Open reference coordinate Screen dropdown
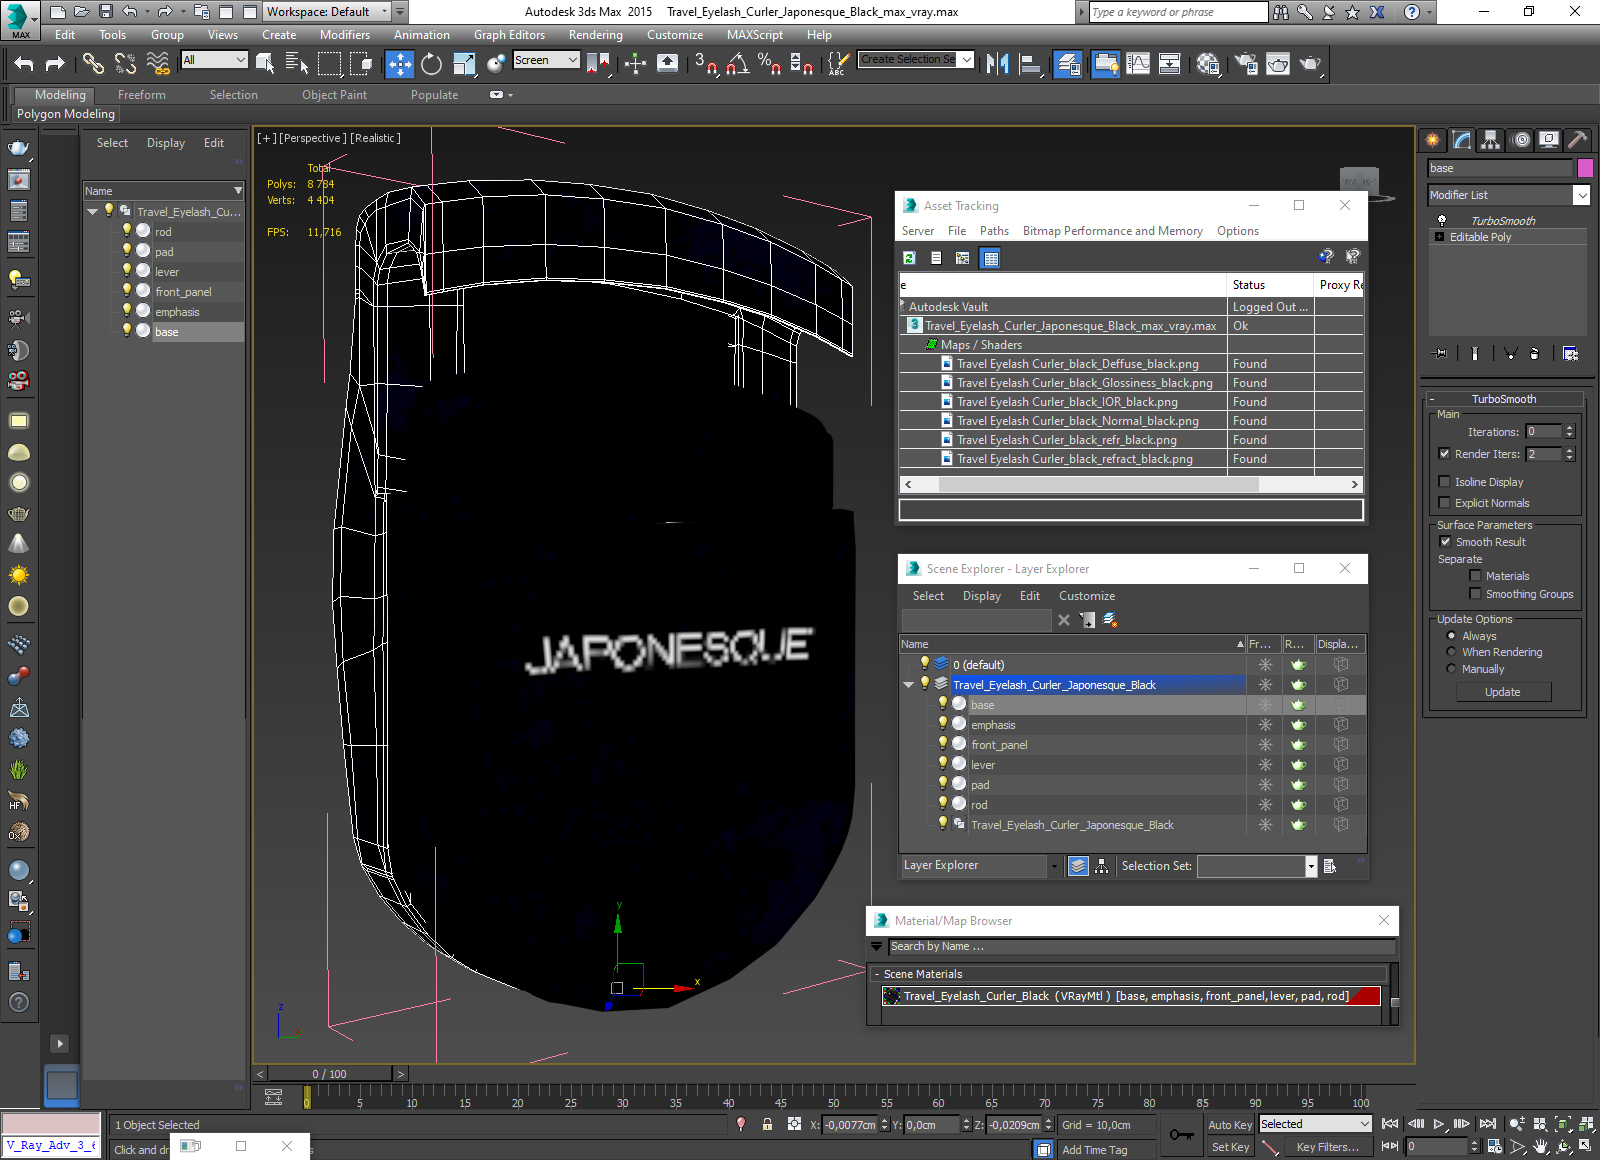 click(573, 60)
